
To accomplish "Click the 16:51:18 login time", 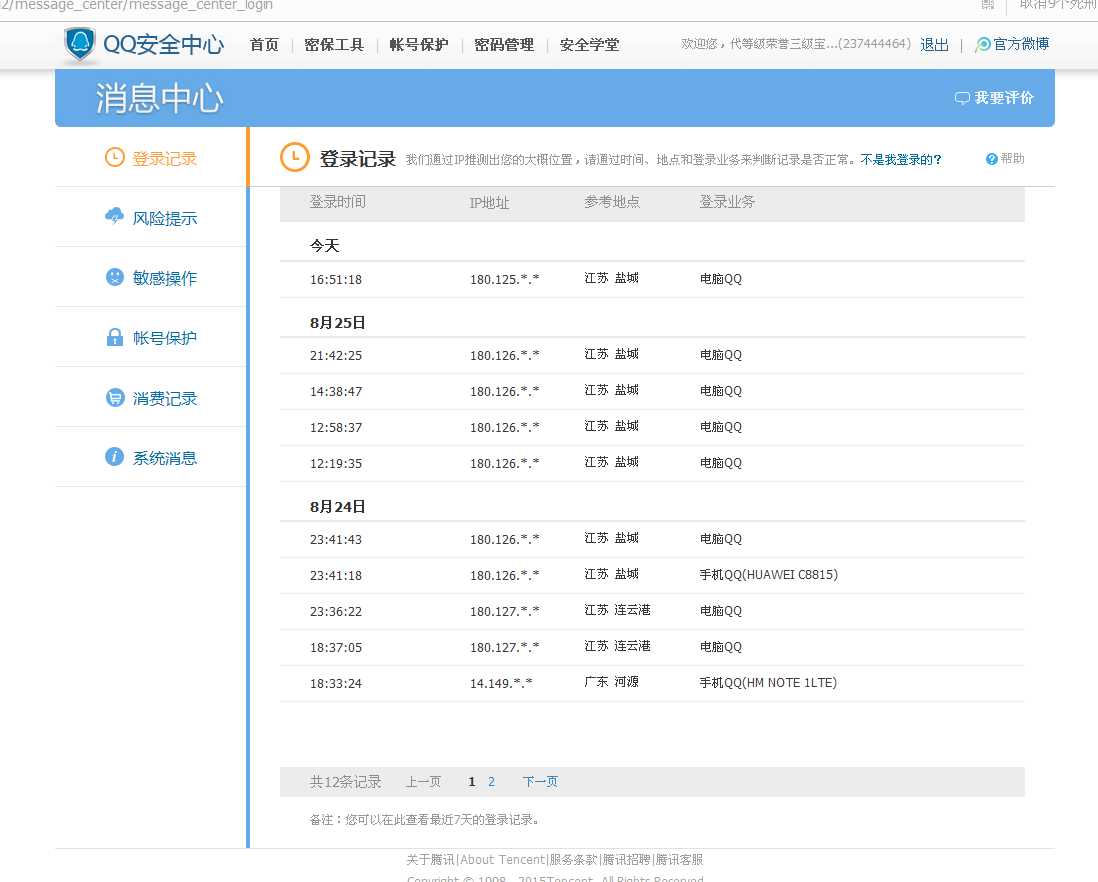I will [336, 279].
